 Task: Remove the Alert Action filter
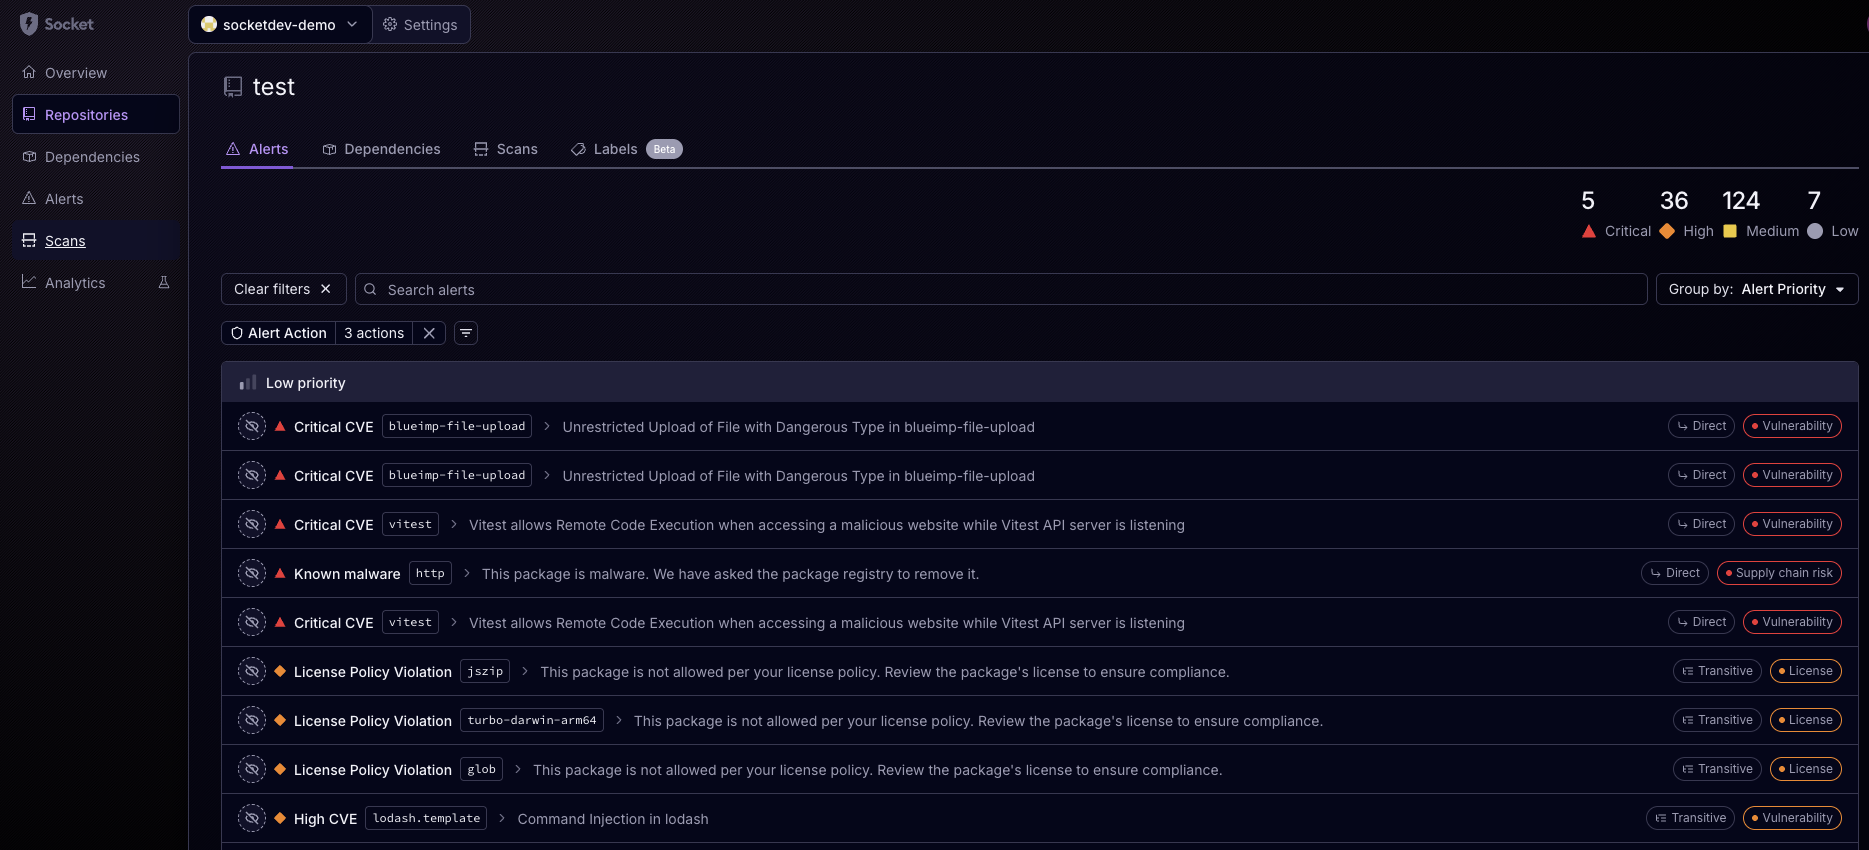tap(429, 333)
